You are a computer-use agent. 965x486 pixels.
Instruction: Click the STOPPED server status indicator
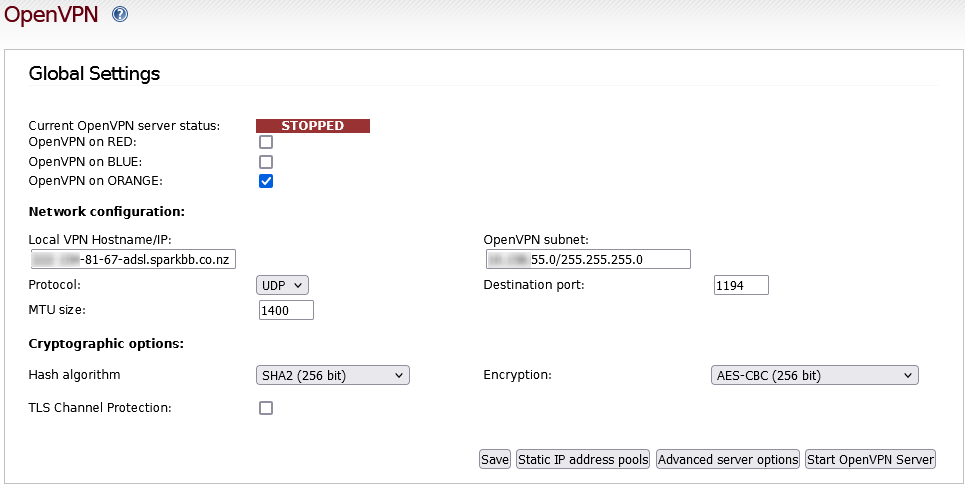(x=313, y=125)
